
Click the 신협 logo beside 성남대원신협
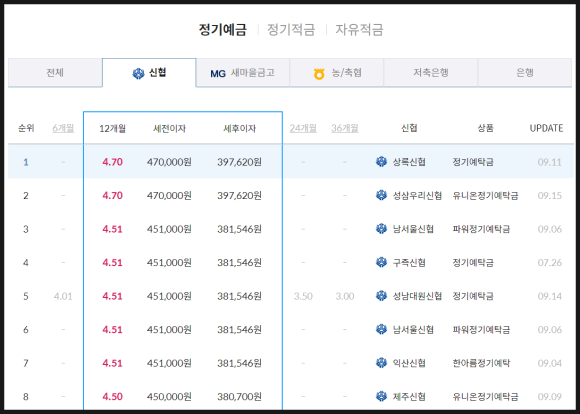click(x=381, y=296)
